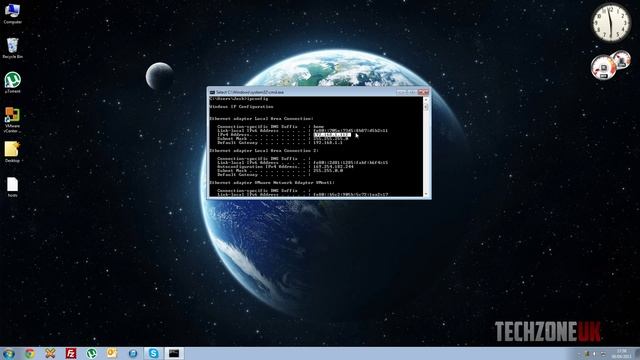
Task: Click the cmd scrollbar up arrow
Action: click(426, 100)
